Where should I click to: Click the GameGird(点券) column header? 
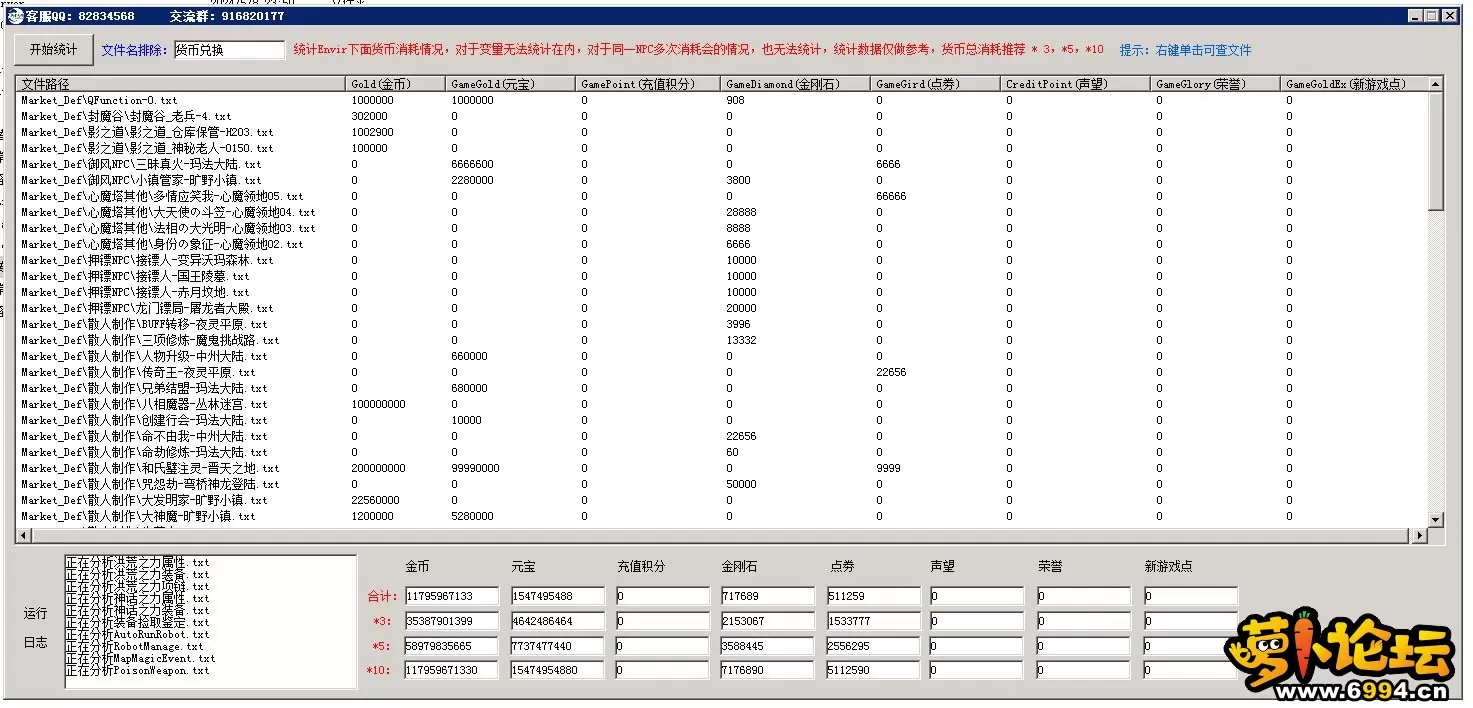tap(935, 84)
